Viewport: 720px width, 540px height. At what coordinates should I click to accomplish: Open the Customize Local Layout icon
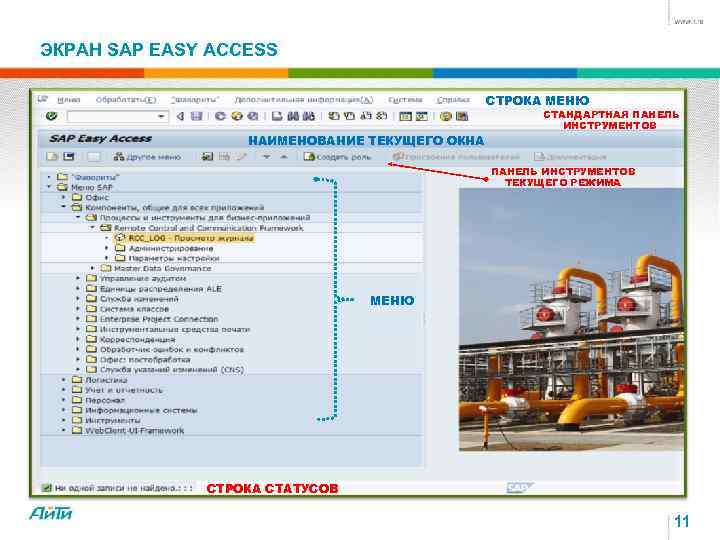pyautogui.click(x=461, y=116)
